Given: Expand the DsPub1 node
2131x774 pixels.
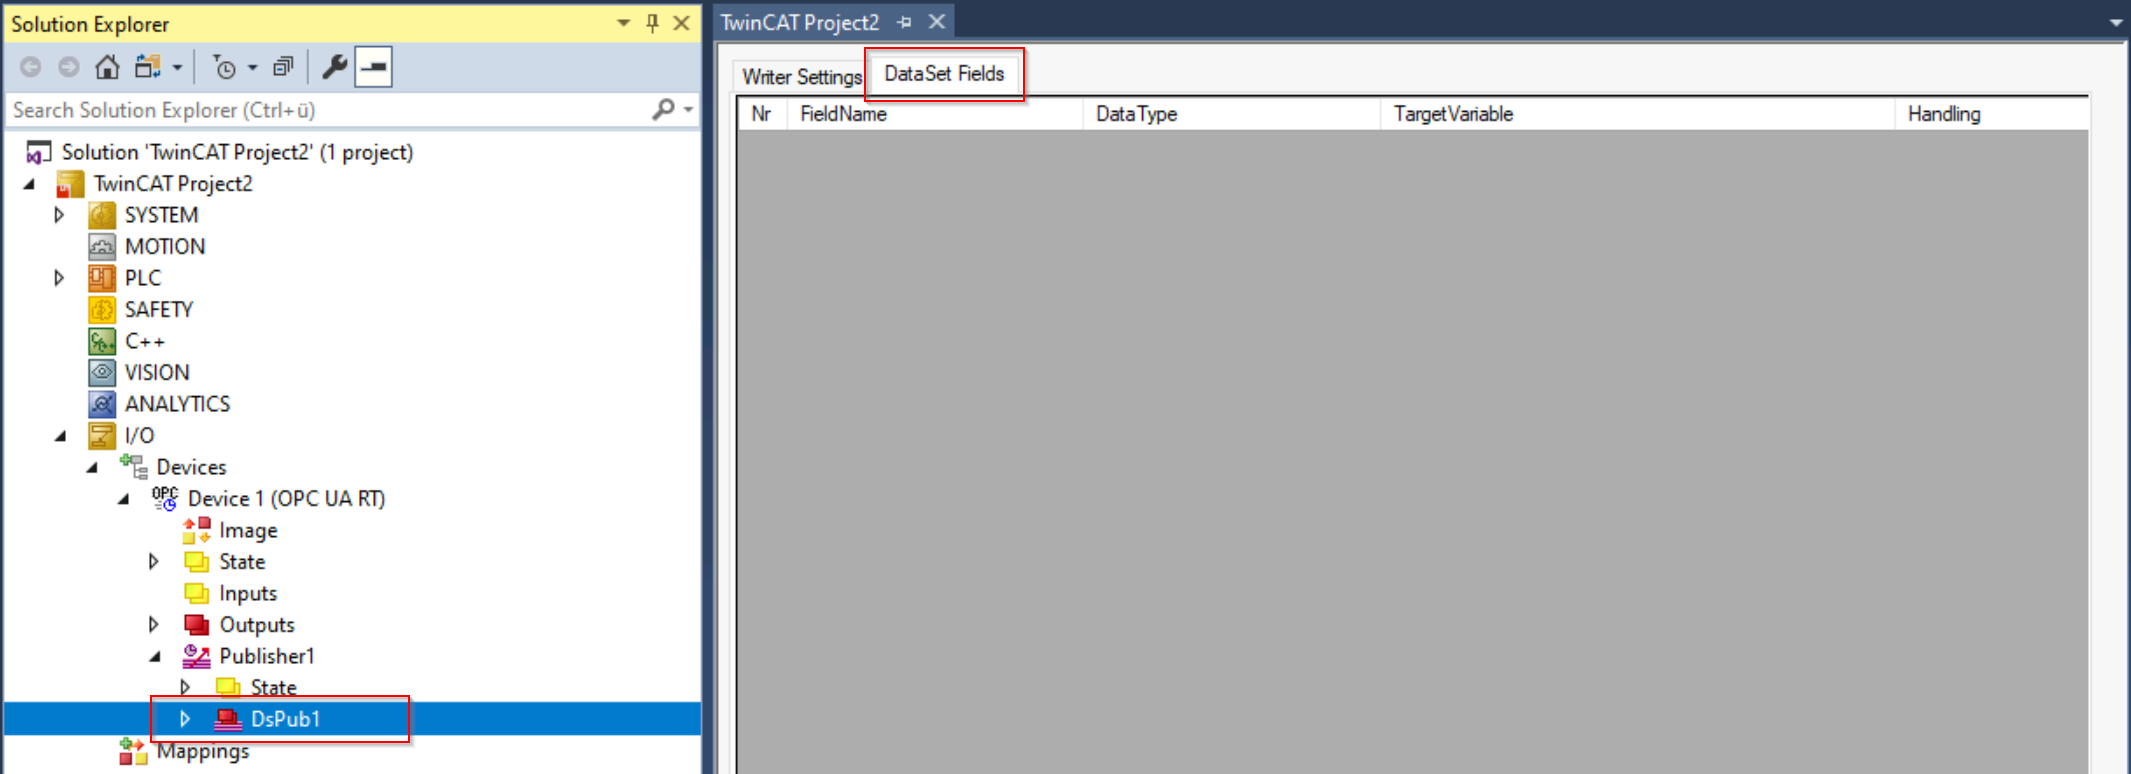Looking at the screenshot, I should click(x=186, y=719).
